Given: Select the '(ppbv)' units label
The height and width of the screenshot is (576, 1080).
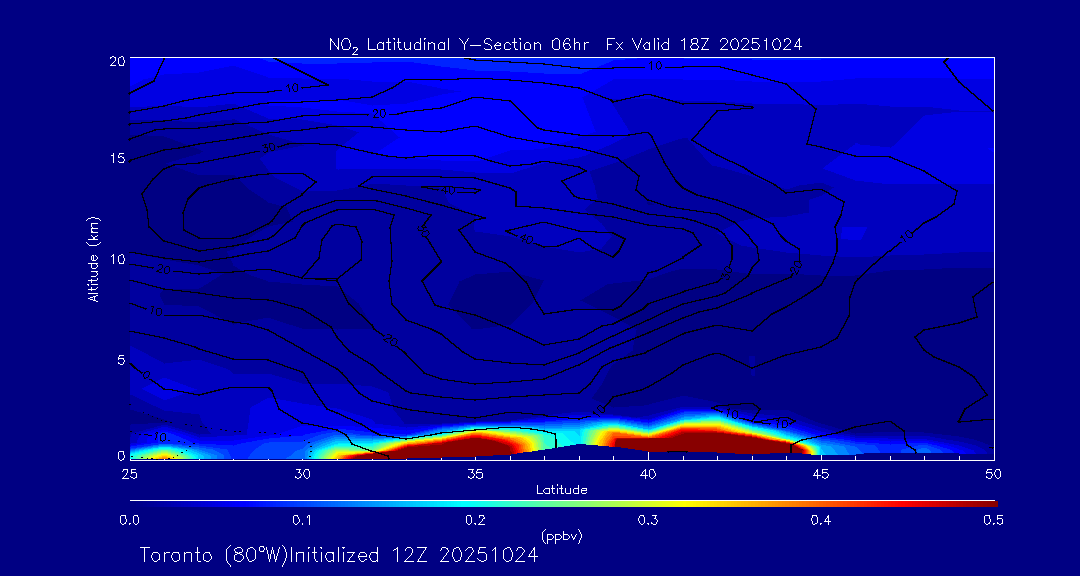Looking at the screenshot, I should (561, 536).
